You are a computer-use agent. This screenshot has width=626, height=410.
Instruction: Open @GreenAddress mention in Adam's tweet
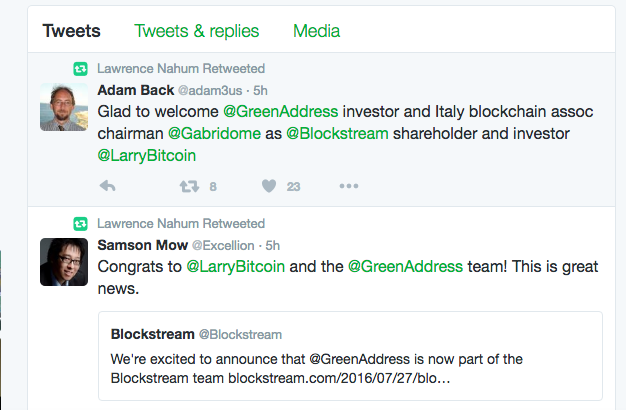281,111
